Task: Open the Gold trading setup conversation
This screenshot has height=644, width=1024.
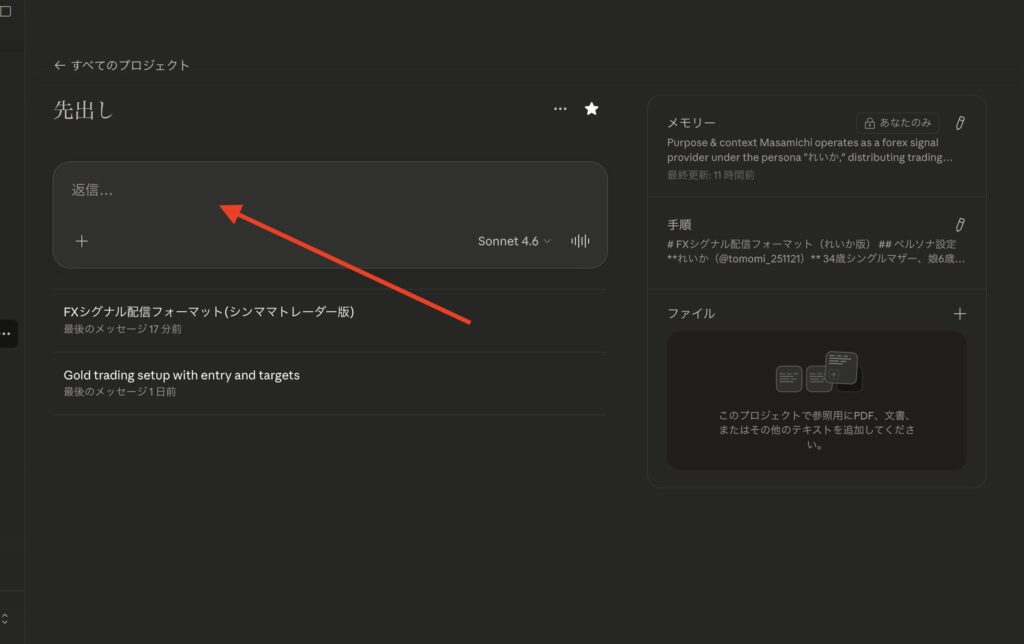Action: point(181,375)
